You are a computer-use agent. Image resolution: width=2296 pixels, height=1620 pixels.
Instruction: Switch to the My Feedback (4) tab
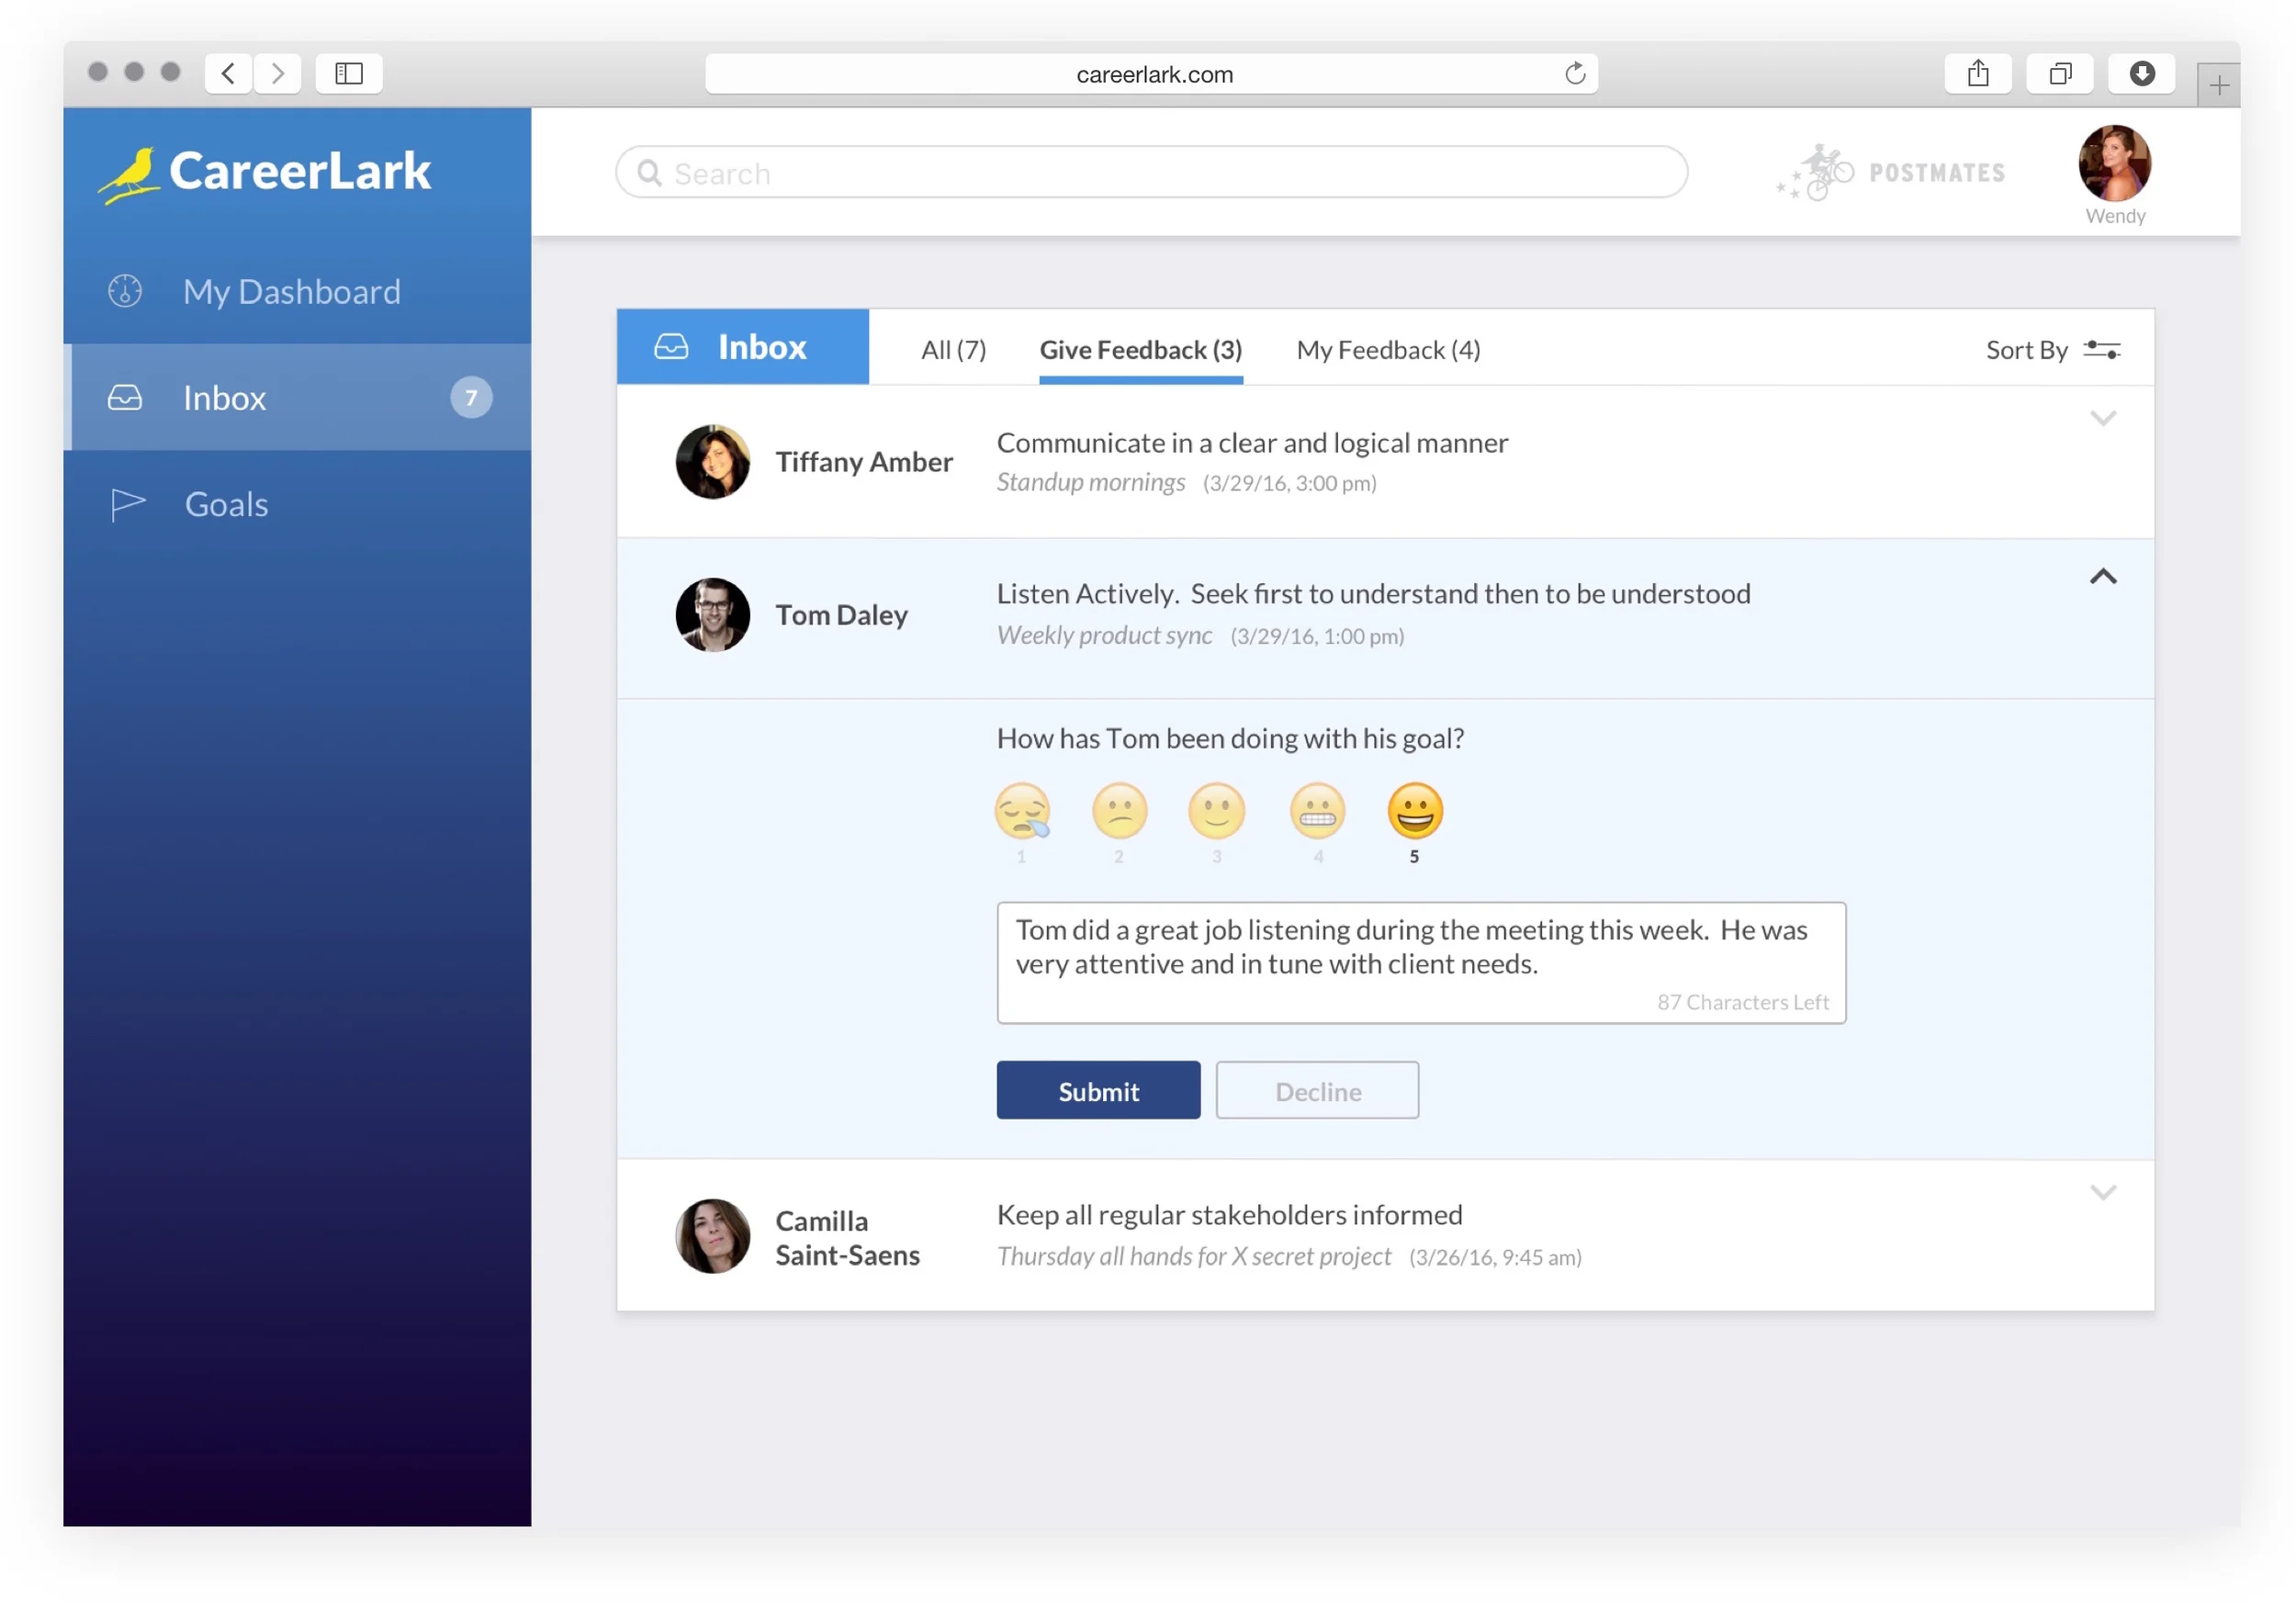pyautogui.click(x=1388, y=350)
